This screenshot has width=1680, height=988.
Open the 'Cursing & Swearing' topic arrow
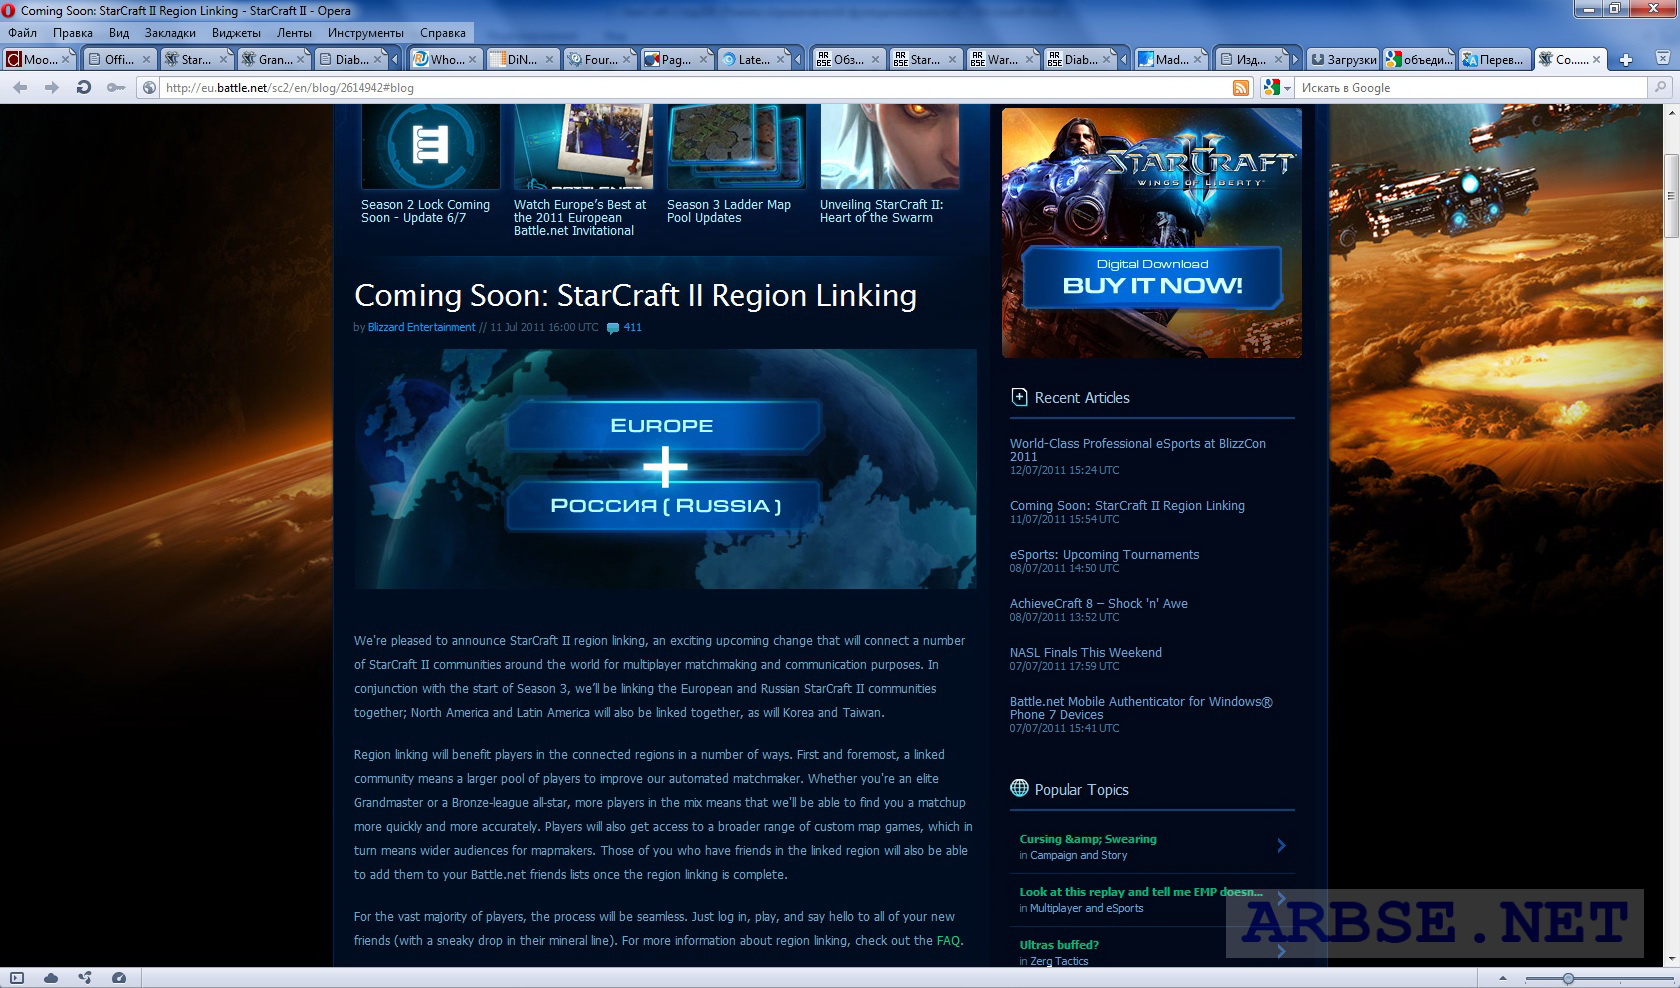1281,846
